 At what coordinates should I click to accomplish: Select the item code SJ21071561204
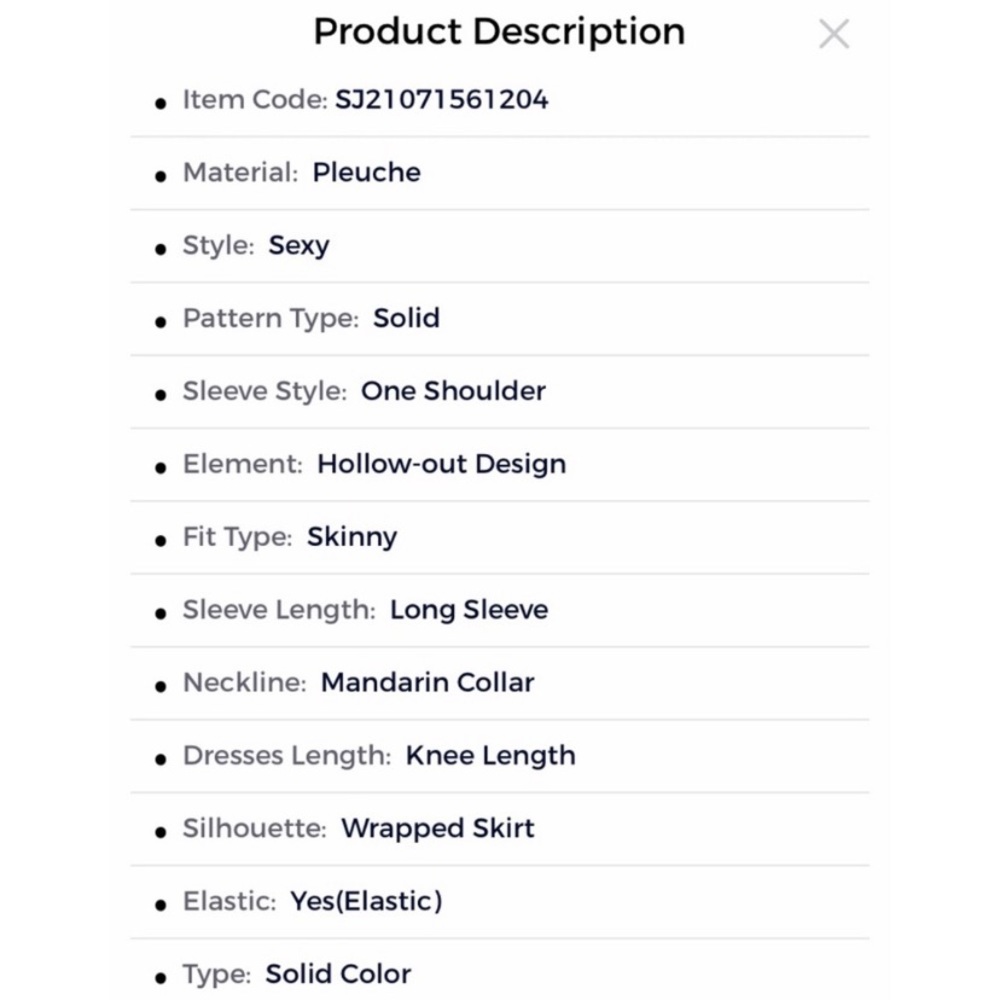coord(441,99)
